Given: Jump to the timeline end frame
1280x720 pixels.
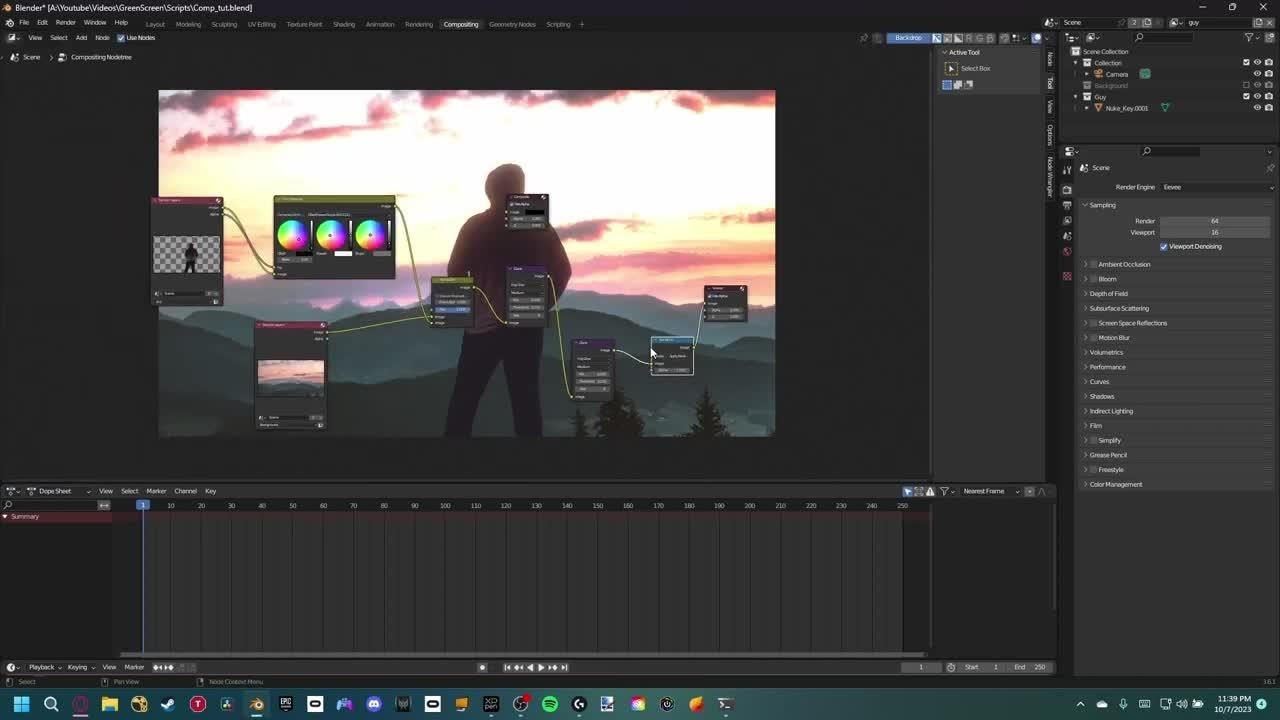Looking at the screenshot, I should (x=564, y=667).
